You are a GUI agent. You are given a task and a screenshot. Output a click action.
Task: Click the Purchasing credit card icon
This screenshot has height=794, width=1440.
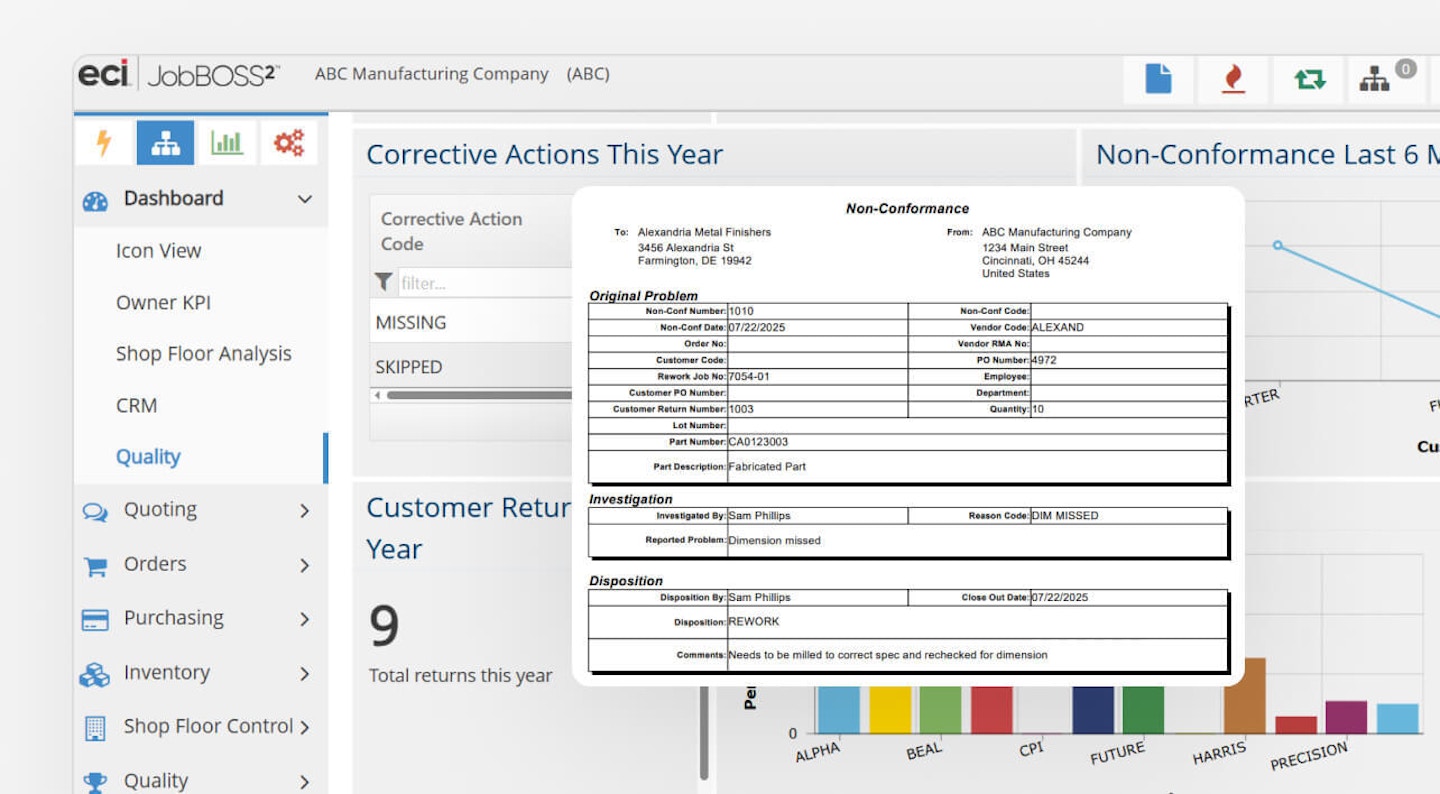(95, 620)
